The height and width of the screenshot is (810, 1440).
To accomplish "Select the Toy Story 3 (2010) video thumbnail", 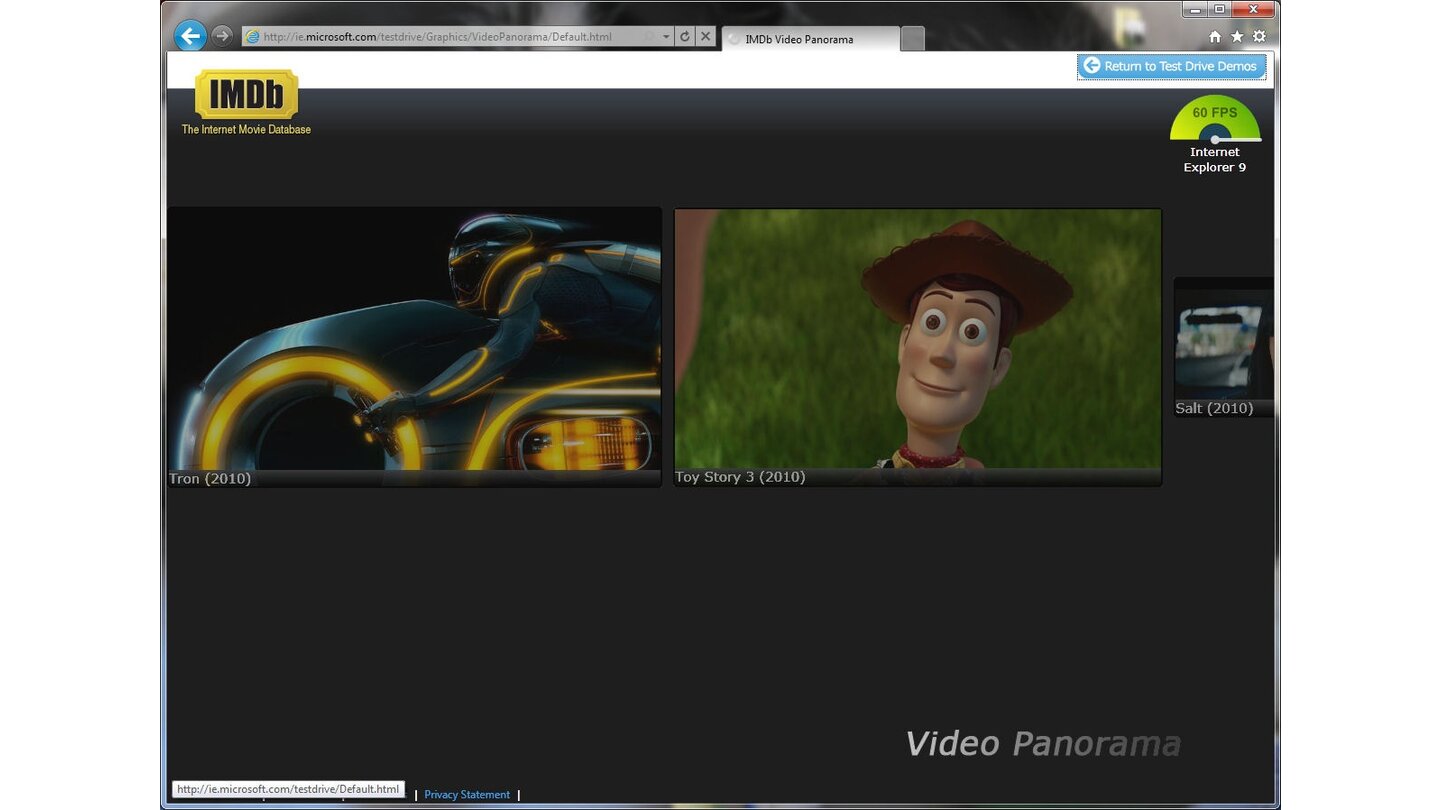I will click(918, 347).
